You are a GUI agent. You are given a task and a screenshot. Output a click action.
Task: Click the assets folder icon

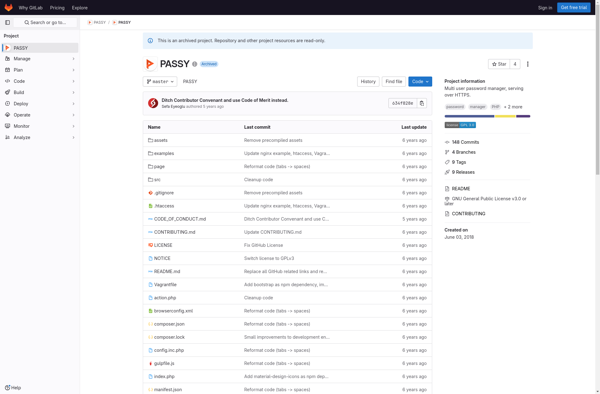point(150,140)
